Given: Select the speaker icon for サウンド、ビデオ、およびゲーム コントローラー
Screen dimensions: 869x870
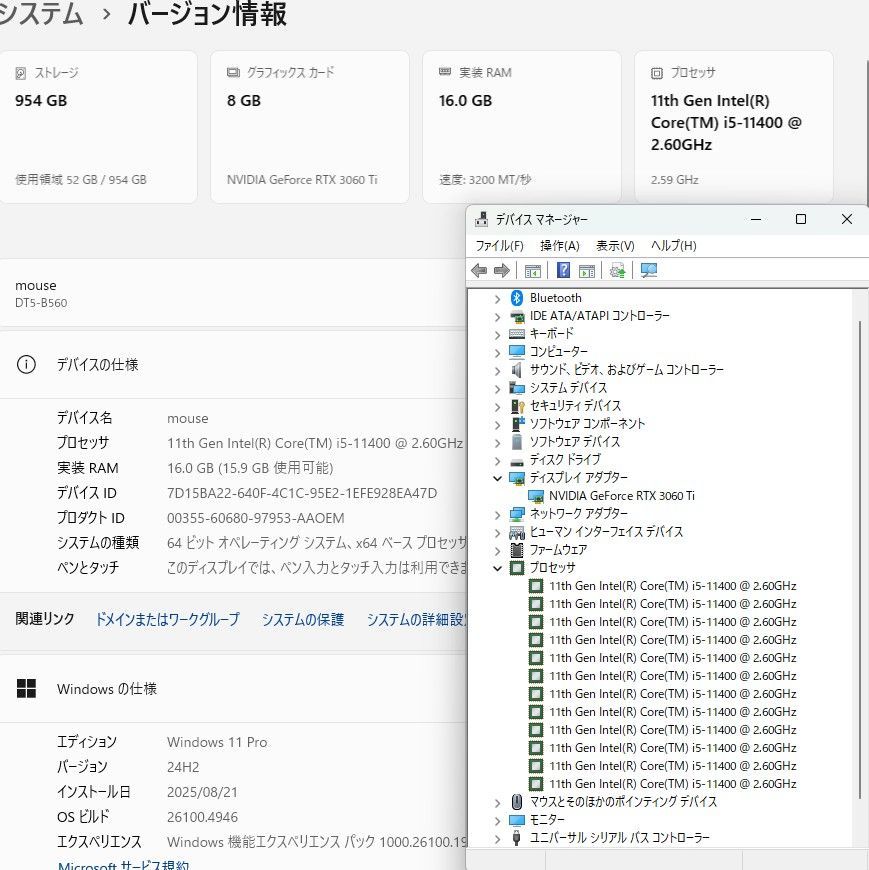Looking at the screenshot, I should [517, 370].
